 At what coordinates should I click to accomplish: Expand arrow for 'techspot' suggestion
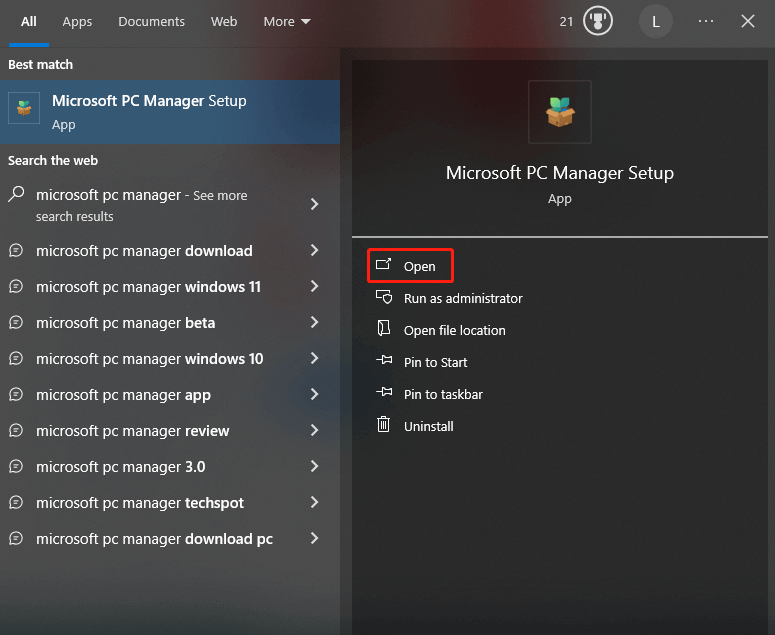click(314, 503)
